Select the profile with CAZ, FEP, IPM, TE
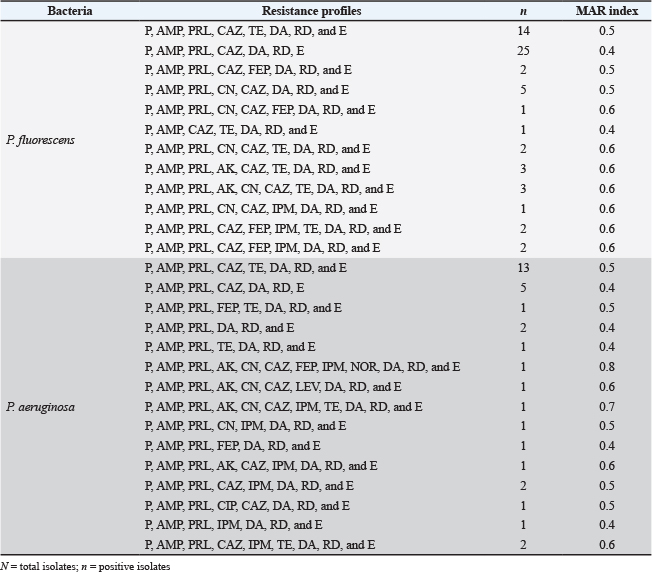652x572 pixels. 274,228
